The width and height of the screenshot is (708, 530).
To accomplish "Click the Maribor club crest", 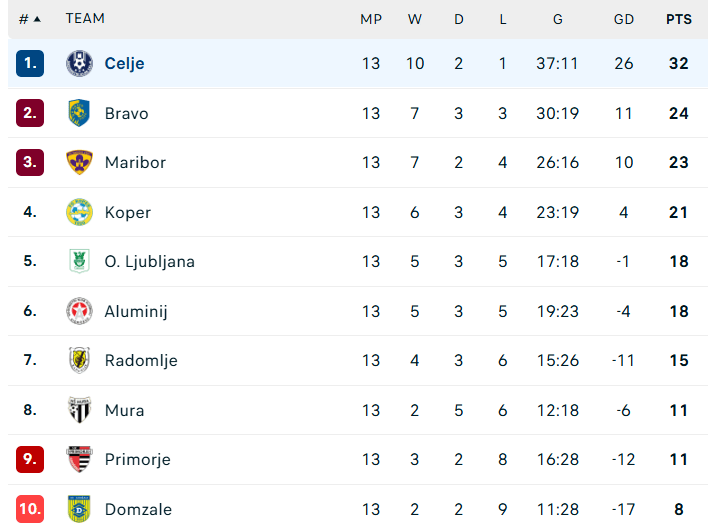I will tap(79, 162).
